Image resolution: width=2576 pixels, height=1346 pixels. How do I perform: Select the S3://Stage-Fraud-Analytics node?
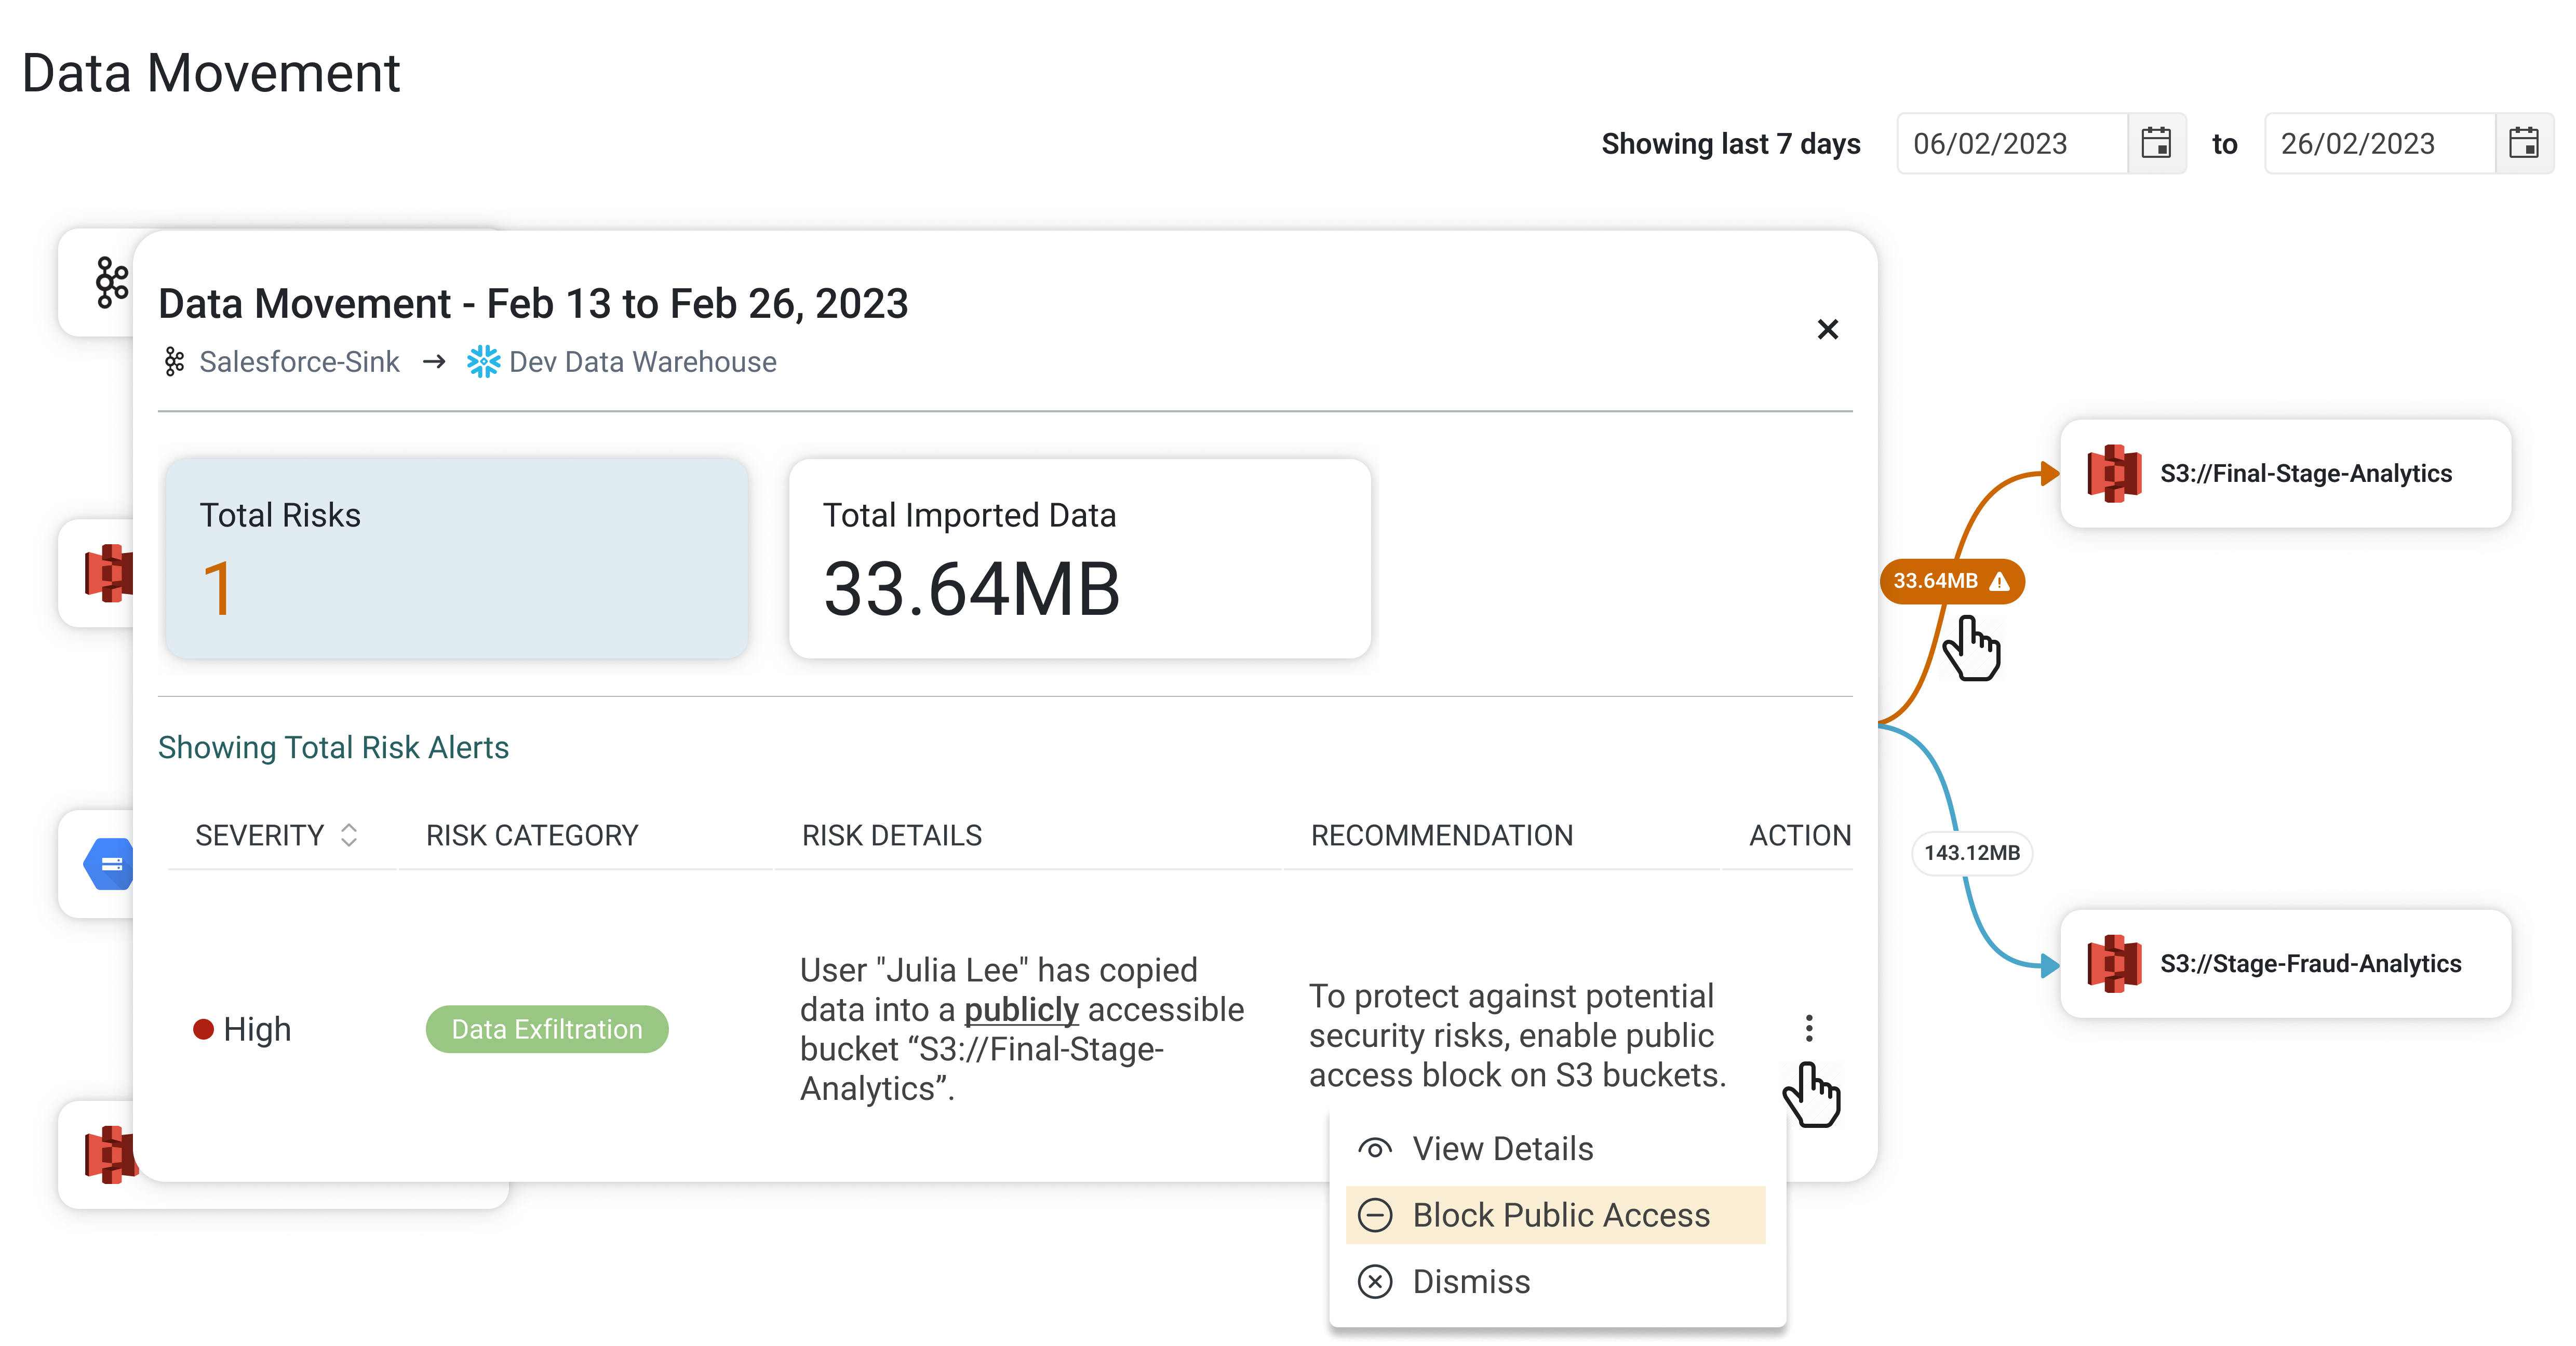click(x=2286, y=964)
